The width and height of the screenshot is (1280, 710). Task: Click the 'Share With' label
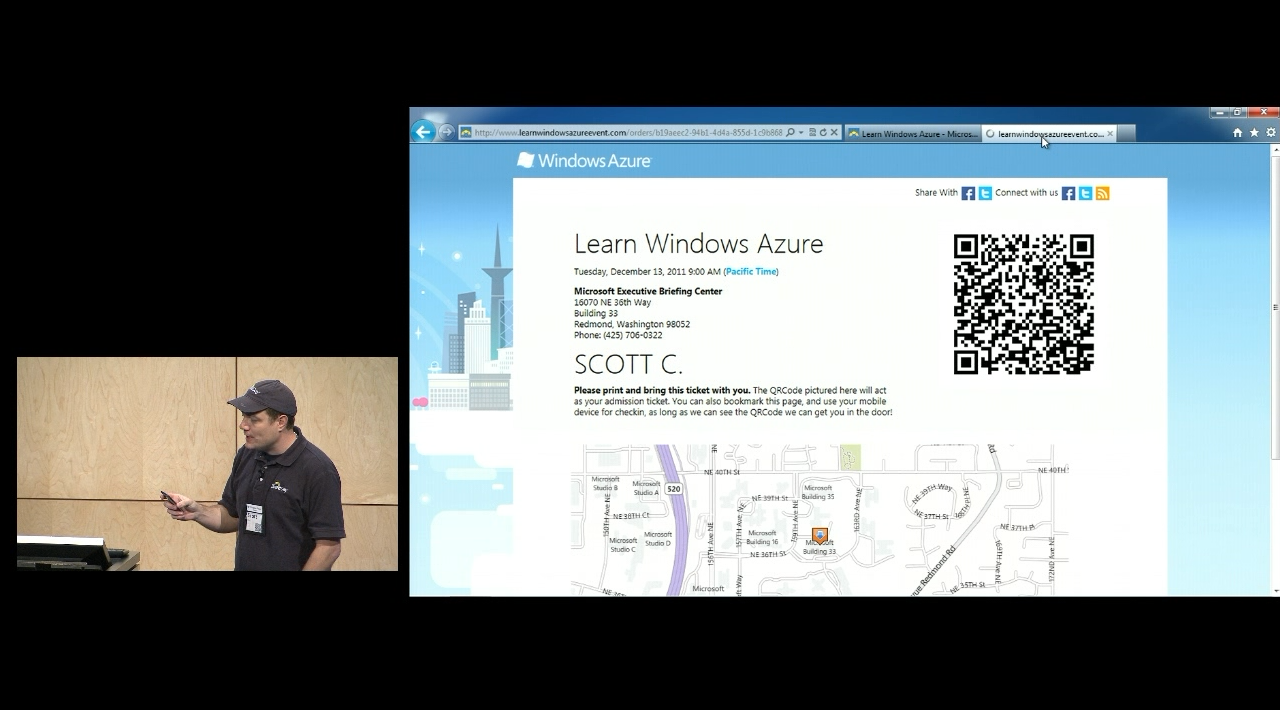coord(936,193)
